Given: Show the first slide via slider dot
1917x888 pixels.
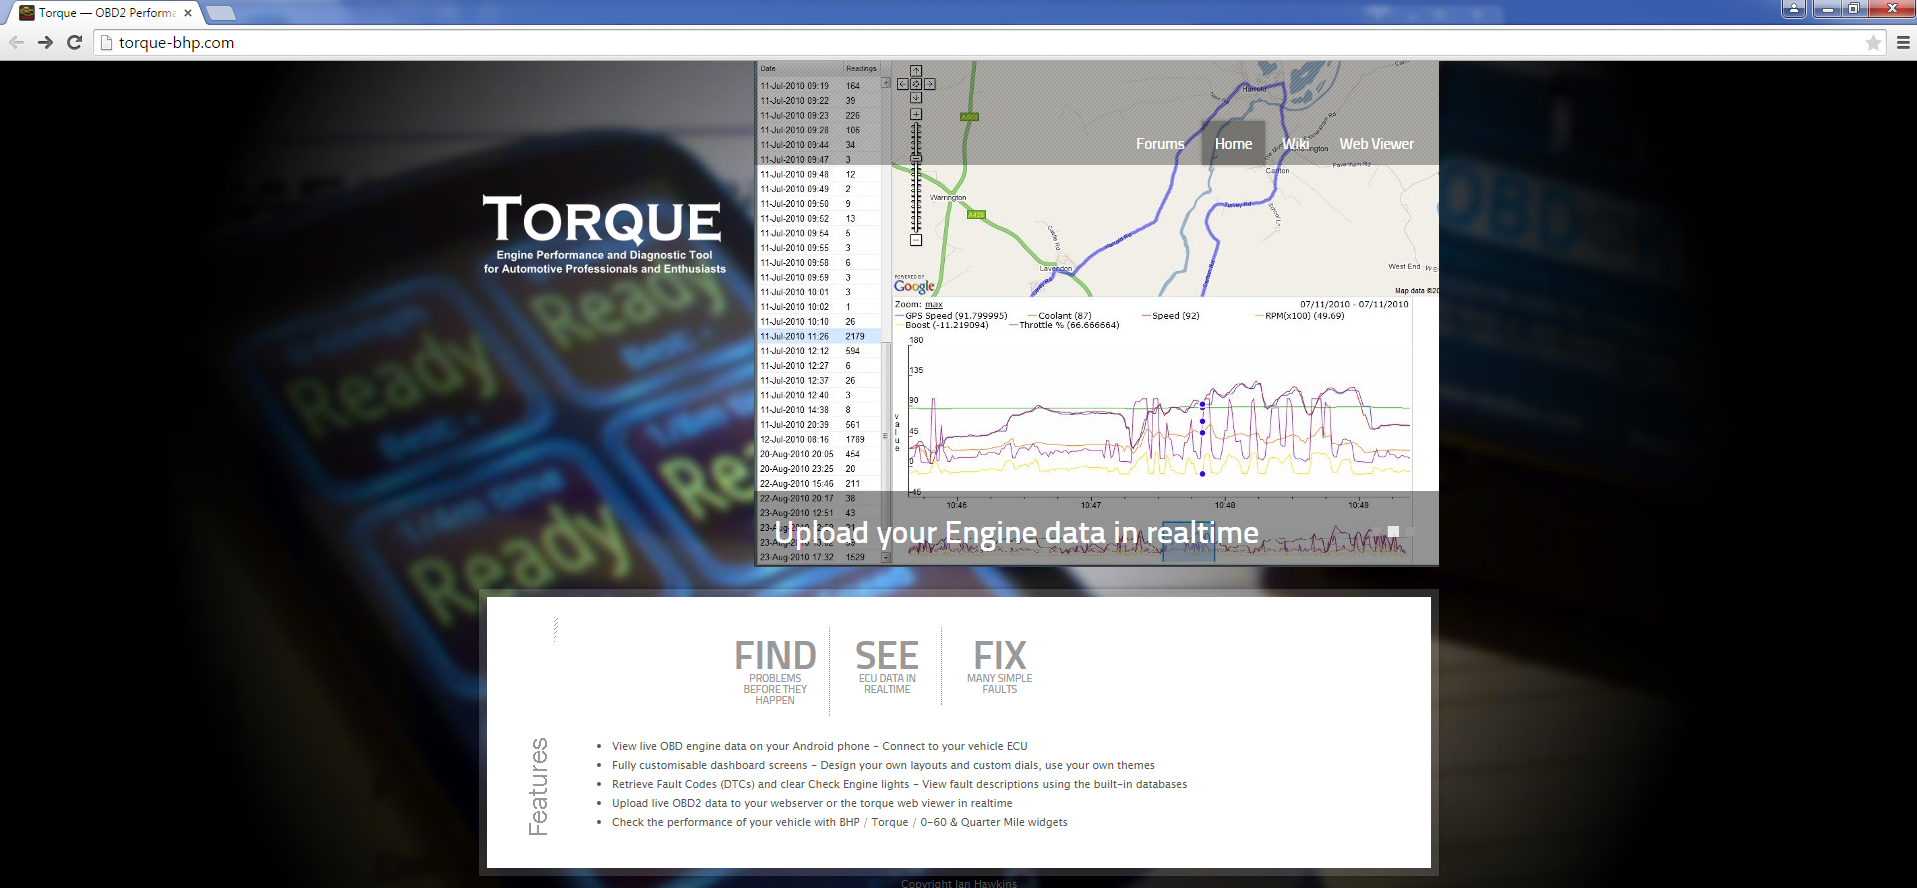Looking at the screenshot, I should [x=1376, y=531].
